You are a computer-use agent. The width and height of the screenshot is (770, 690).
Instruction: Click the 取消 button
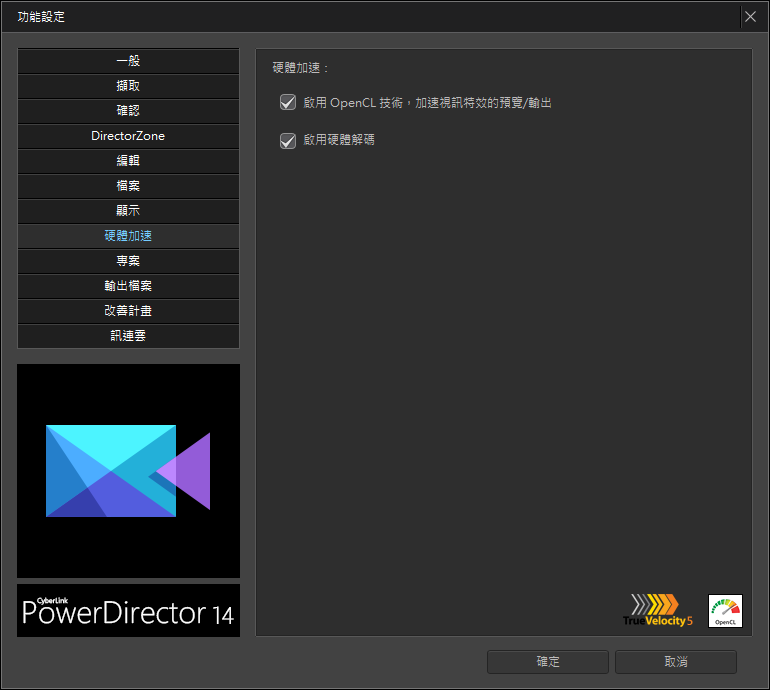(x=676, y=662)
